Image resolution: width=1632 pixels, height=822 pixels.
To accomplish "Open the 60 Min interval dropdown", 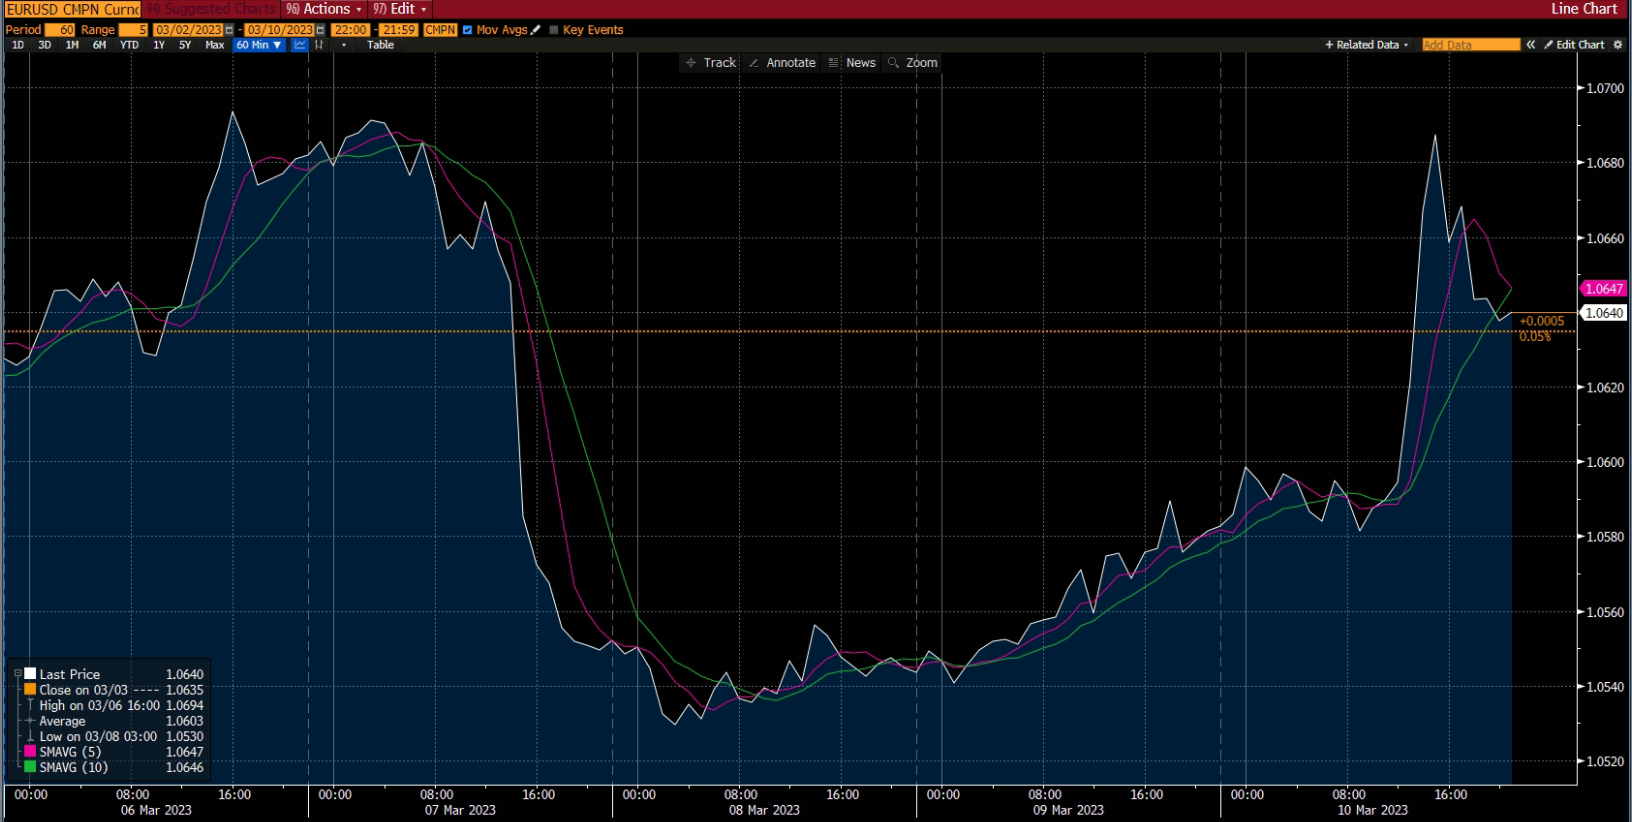I will tap(258, 45).
